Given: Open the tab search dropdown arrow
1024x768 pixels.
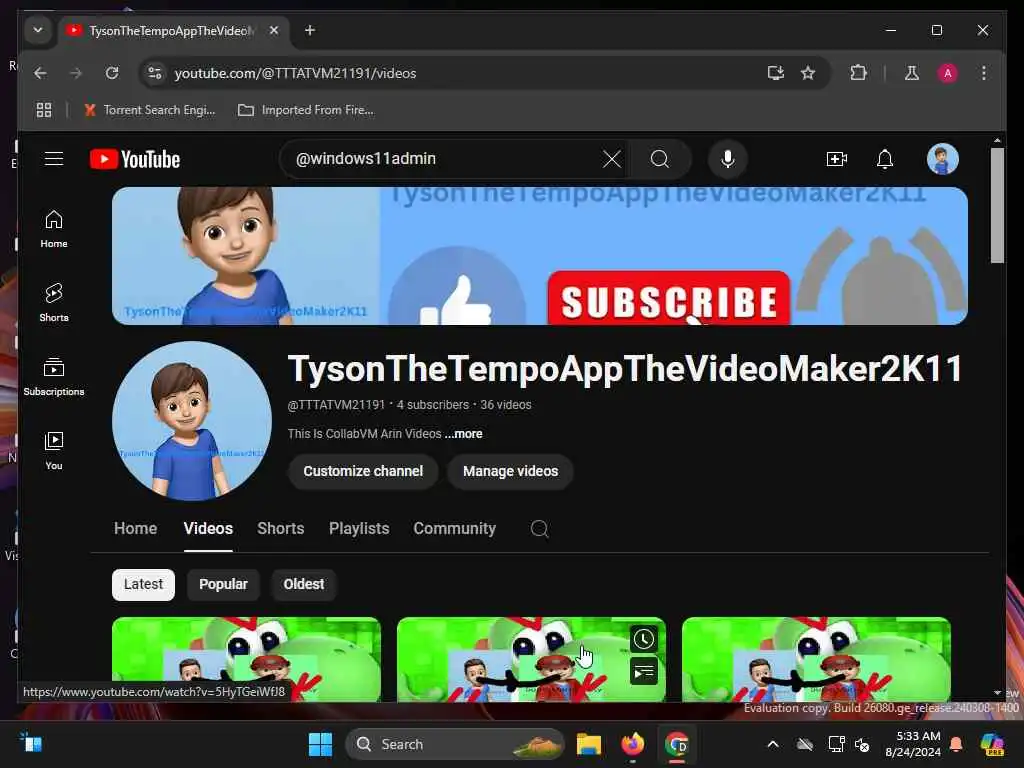Looking at the screenshot, I should pos(38,30).
